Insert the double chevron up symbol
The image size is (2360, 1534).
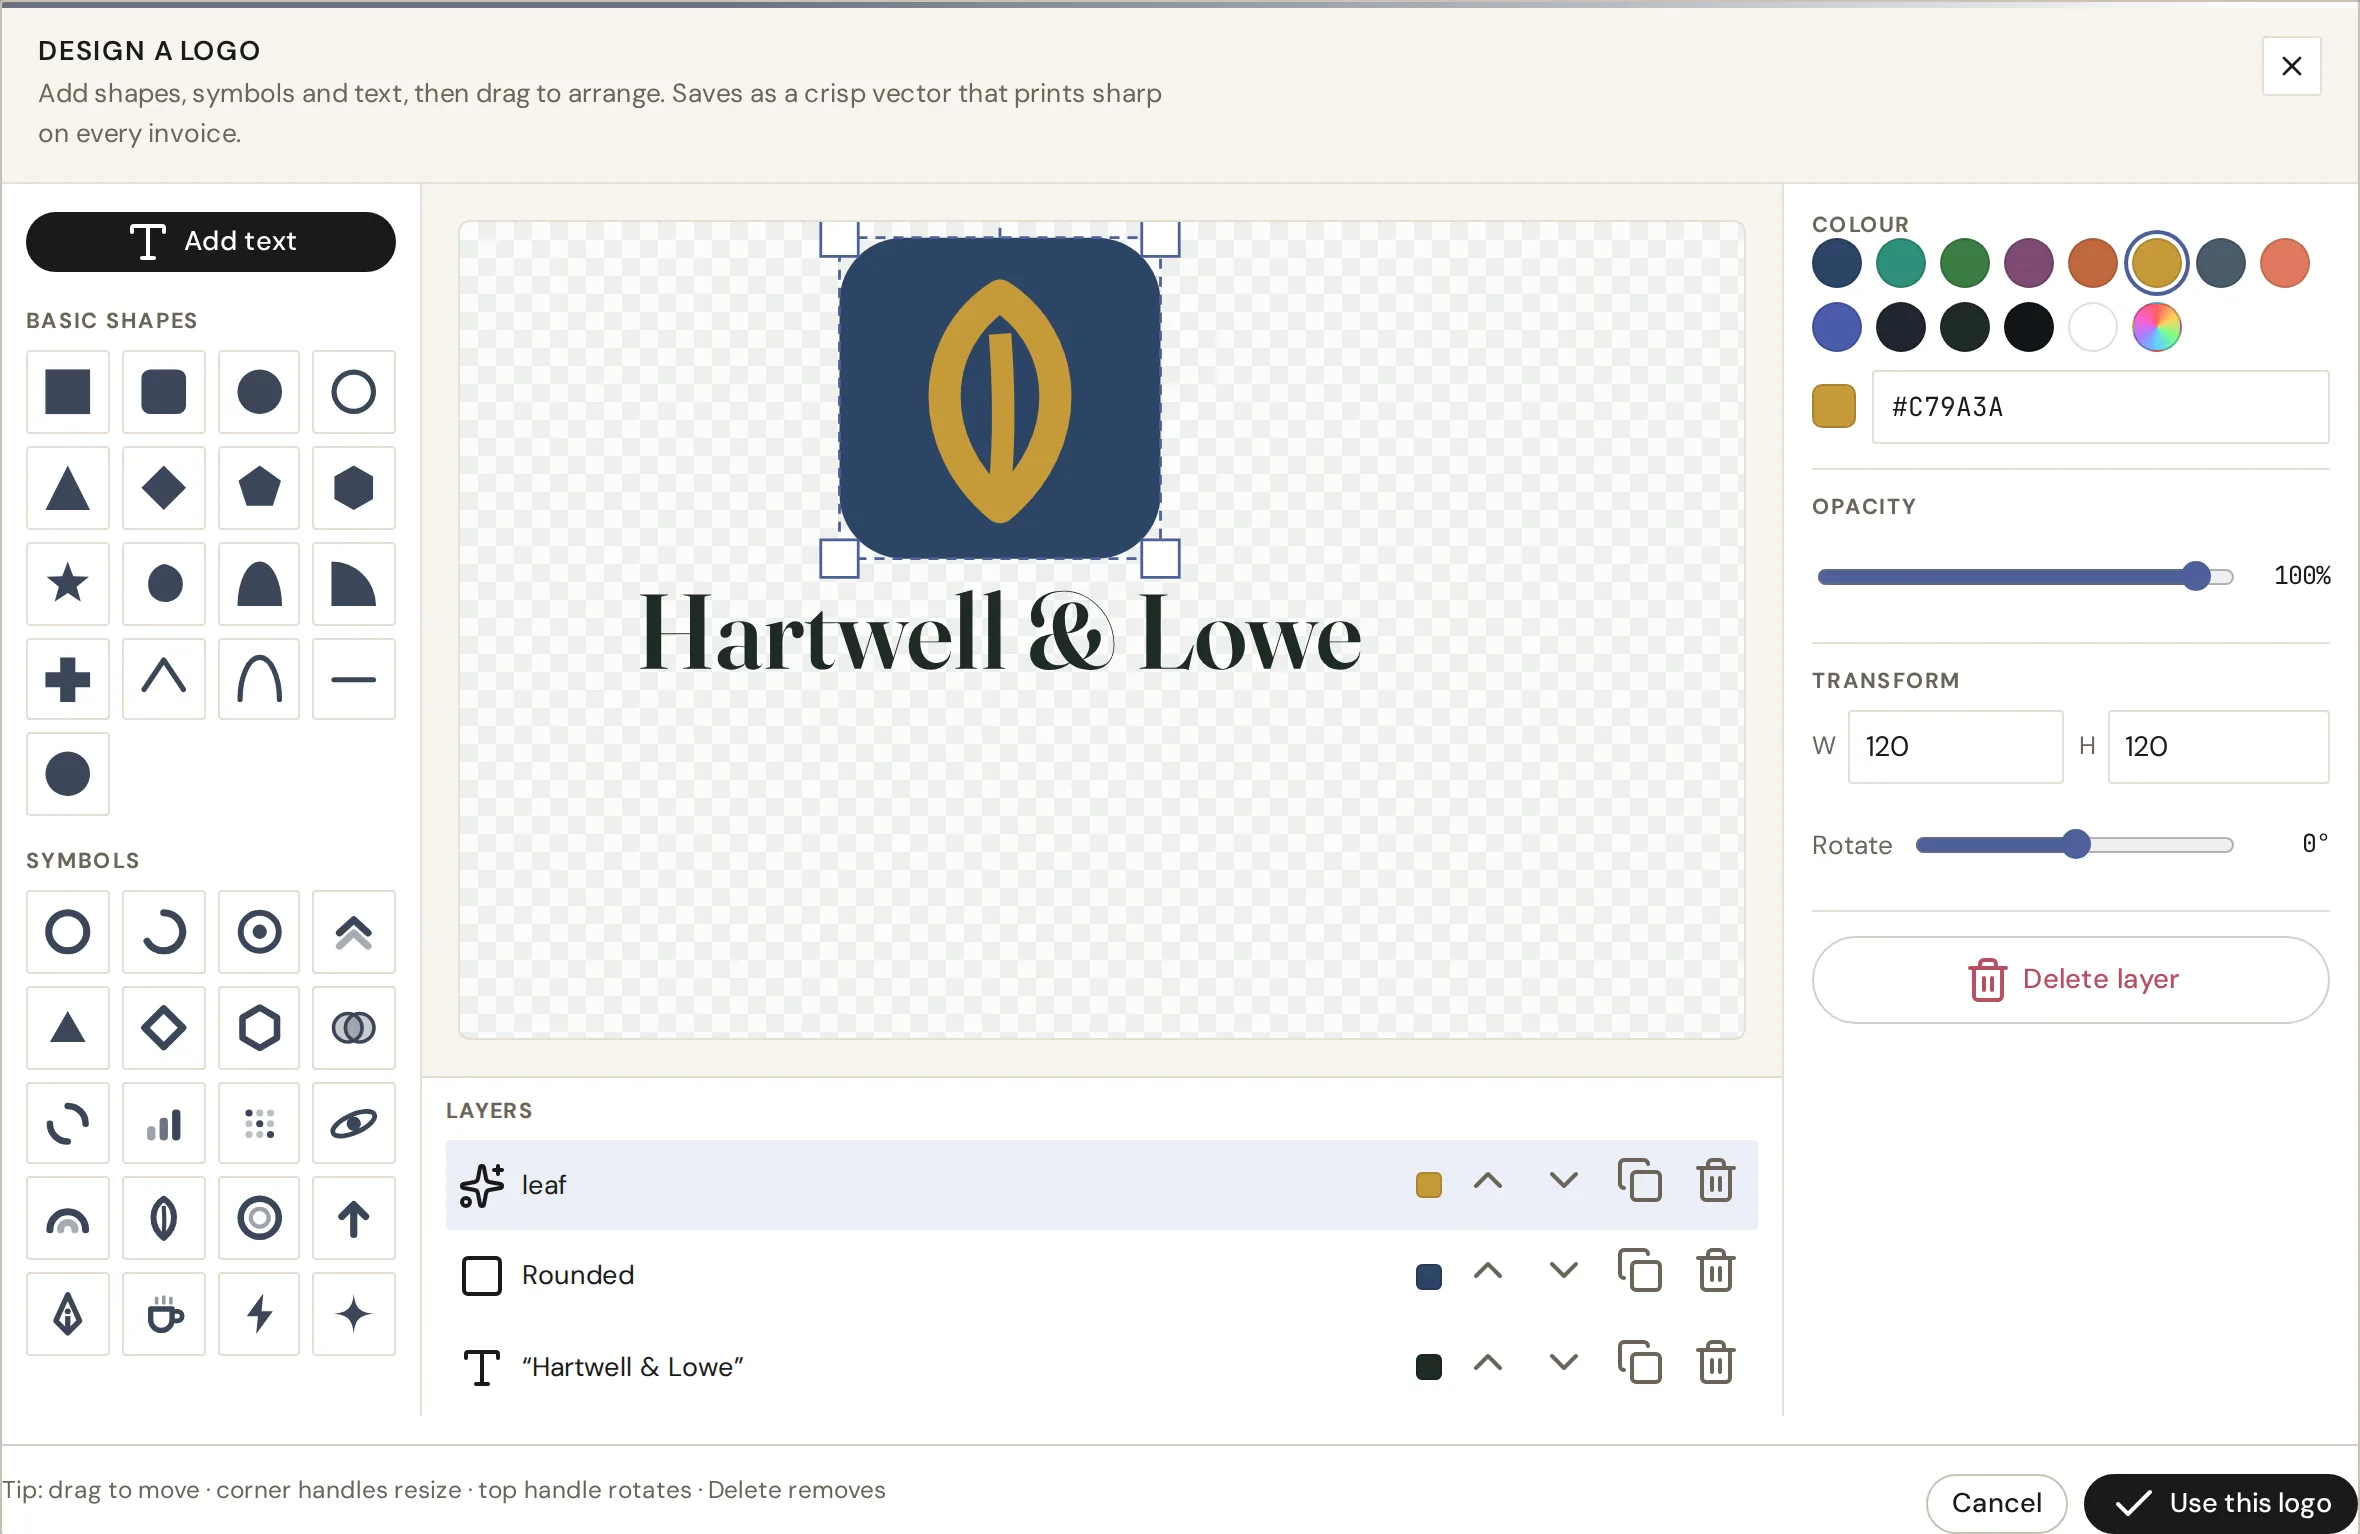click(354, 932)
